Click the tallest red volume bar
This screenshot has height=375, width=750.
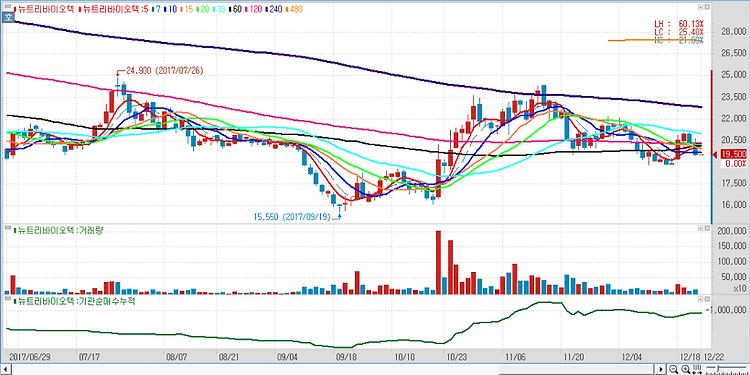[x=438, y=262]
